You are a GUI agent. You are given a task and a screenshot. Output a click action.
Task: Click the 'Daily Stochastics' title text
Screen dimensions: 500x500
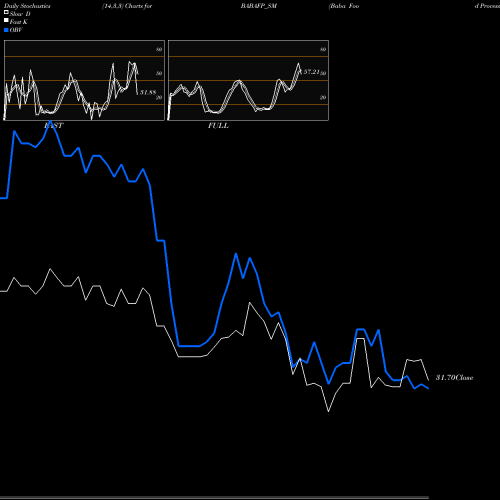point(27,6)
